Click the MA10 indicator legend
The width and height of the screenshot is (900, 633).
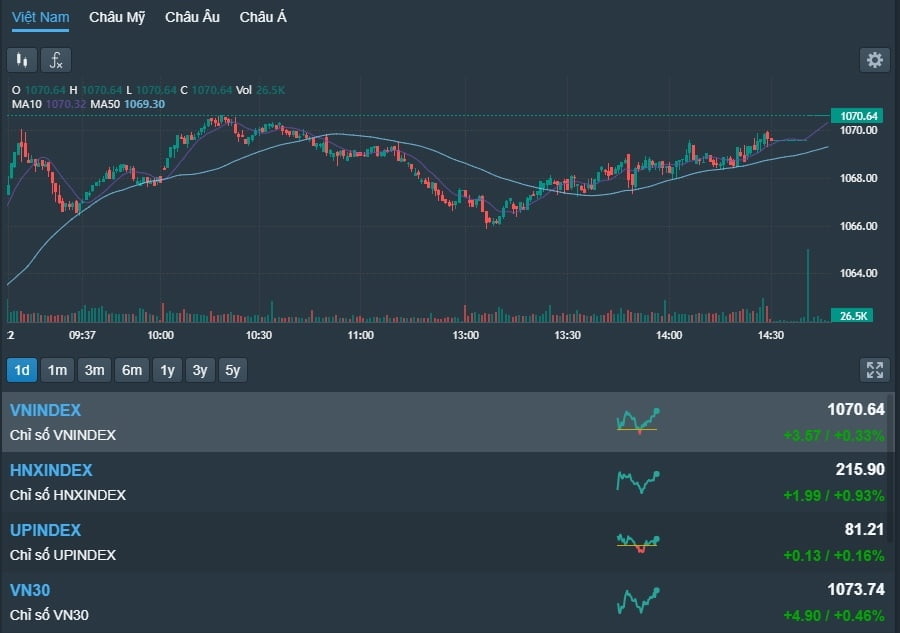coord(49,104)
